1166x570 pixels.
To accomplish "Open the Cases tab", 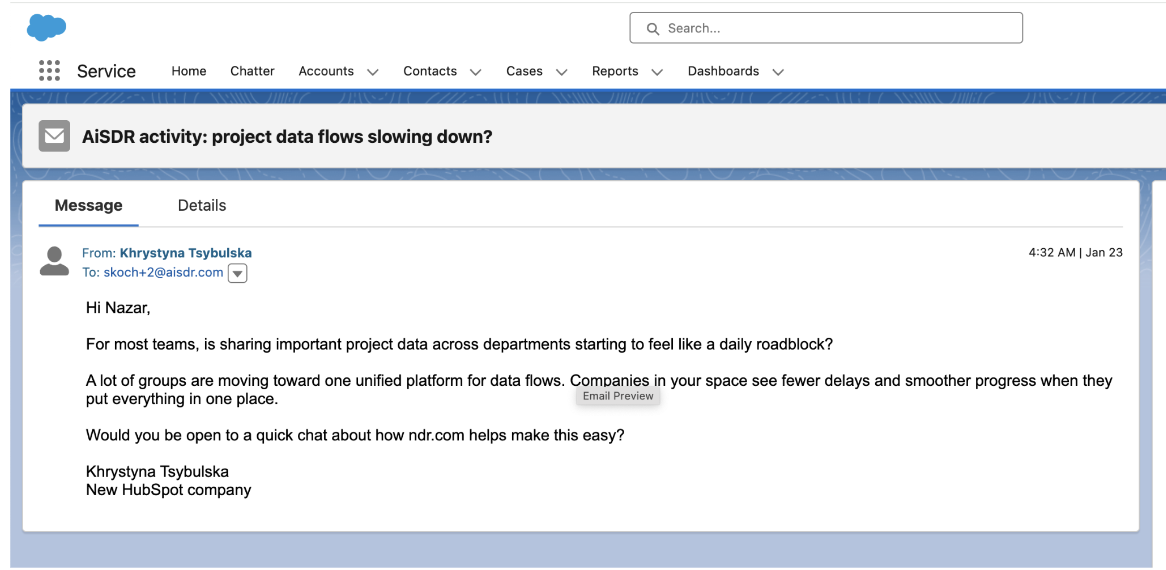I will [524, 71].
